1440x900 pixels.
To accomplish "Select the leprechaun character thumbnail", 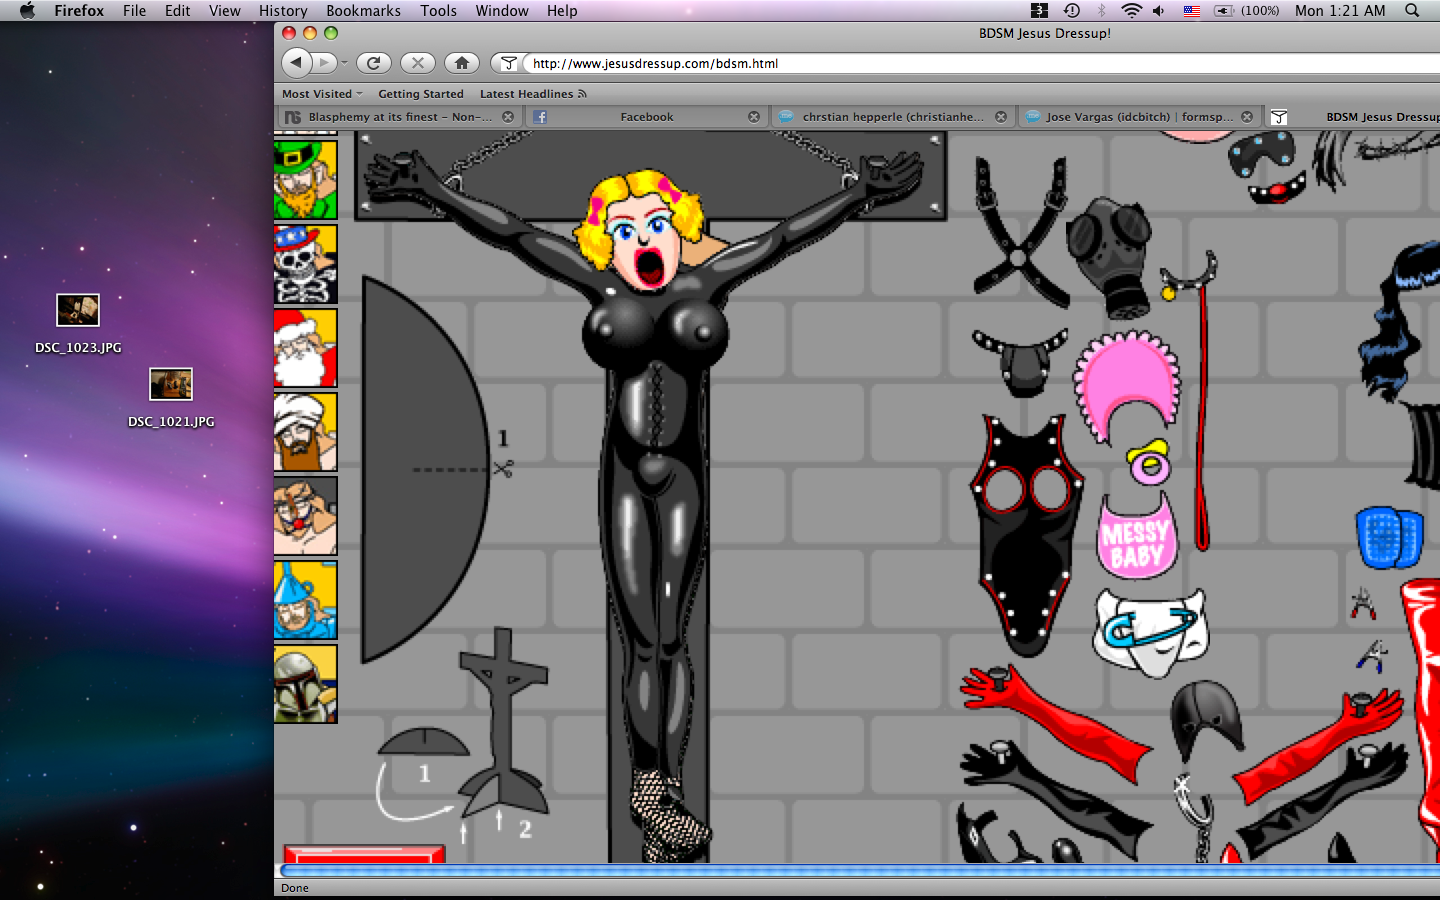I will pyautogui.click(x=305, y=180).
